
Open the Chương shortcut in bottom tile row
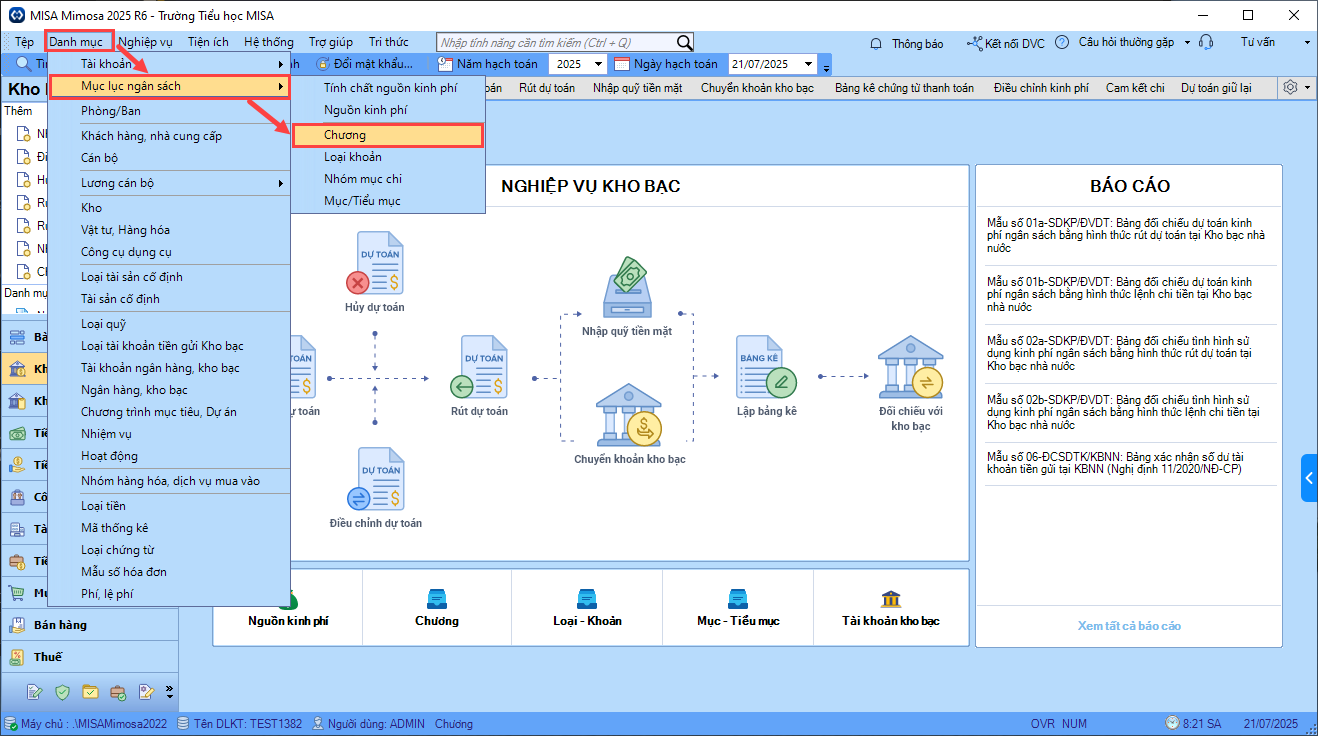point(437,609)
